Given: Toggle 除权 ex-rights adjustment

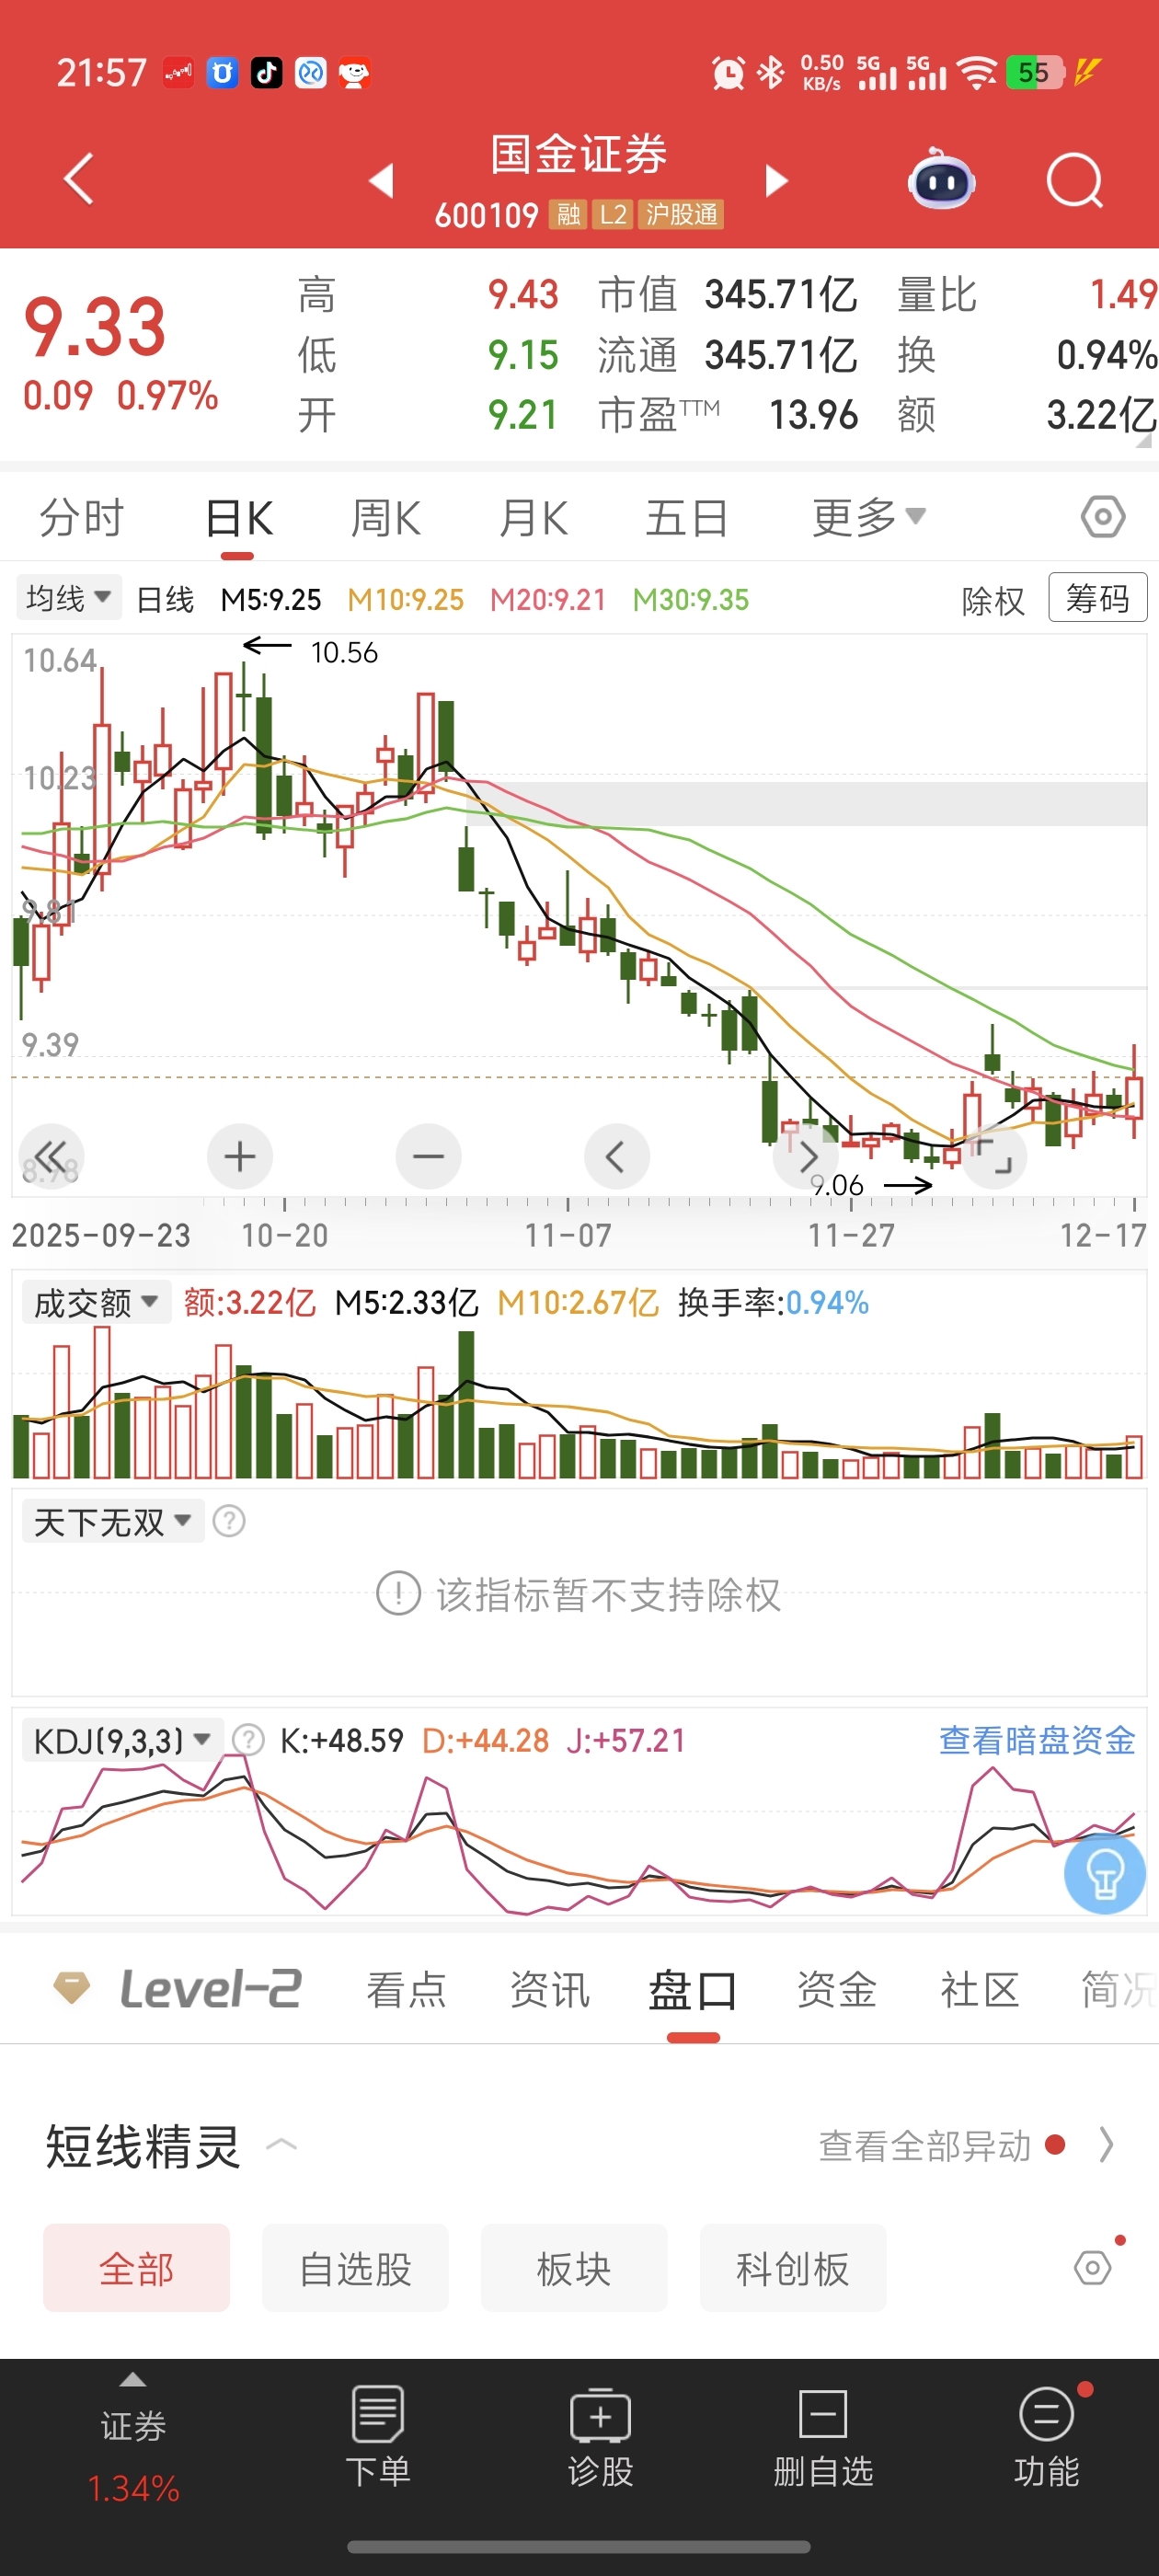Looking at the screenshot, I should coord(992,600).
